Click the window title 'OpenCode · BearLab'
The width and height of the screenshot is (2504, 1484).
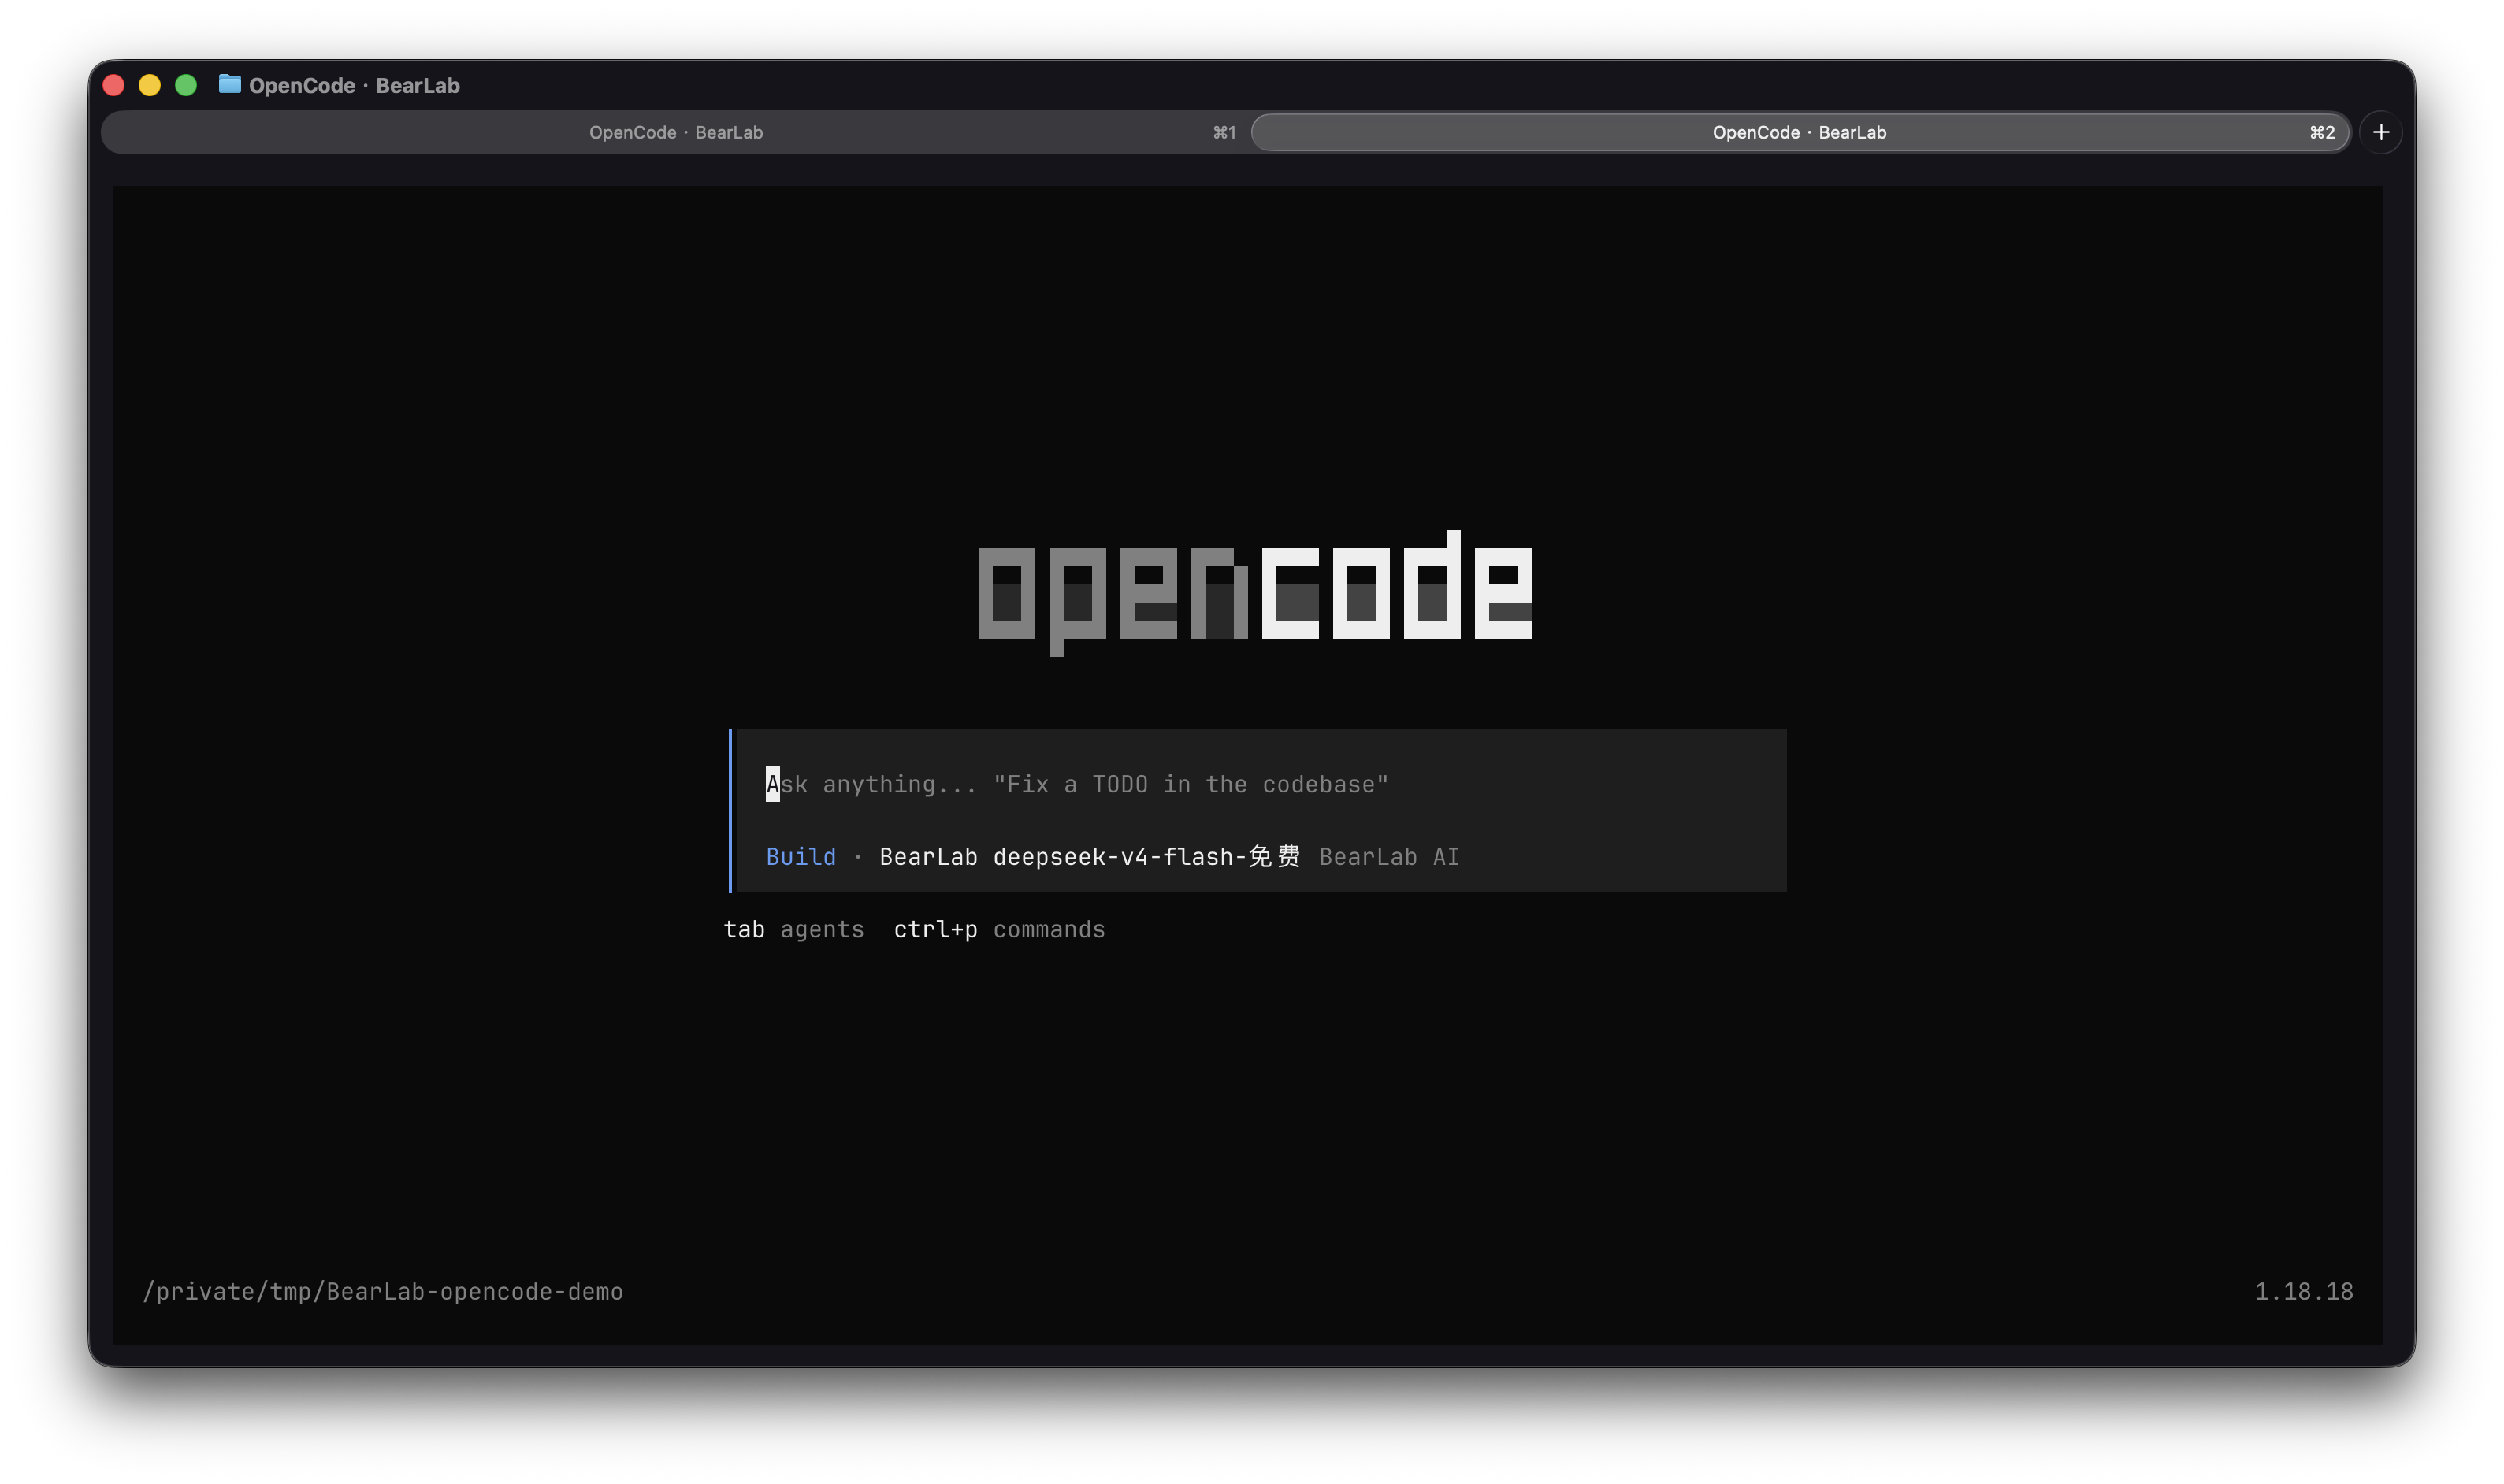354,85
